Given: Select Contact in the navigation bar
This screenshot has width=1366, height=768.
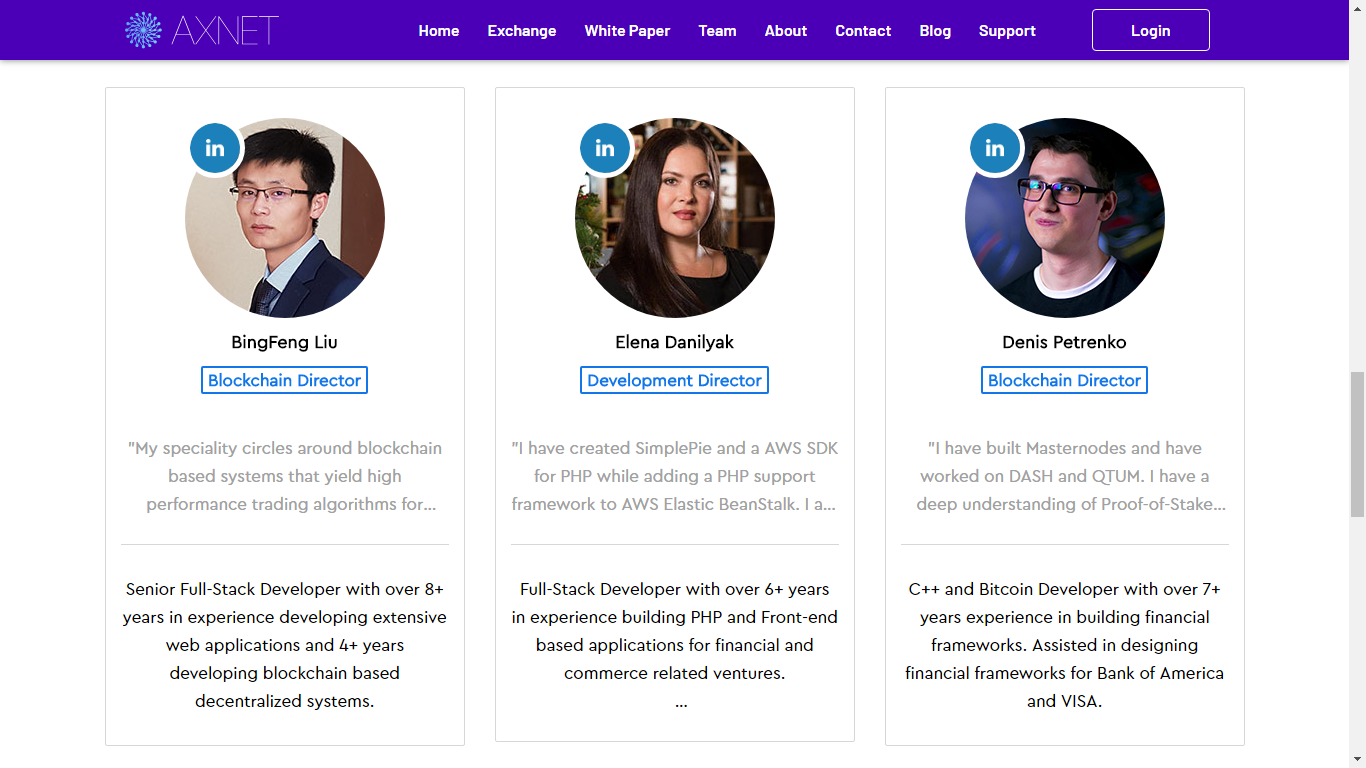Looking at the screenshot, I should click(863, 31).
